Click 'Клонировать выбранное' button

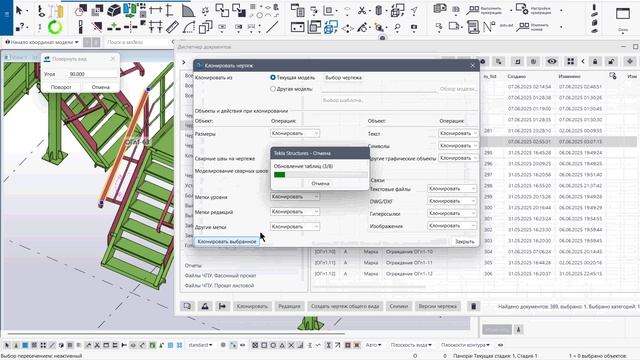pos(227,242)
